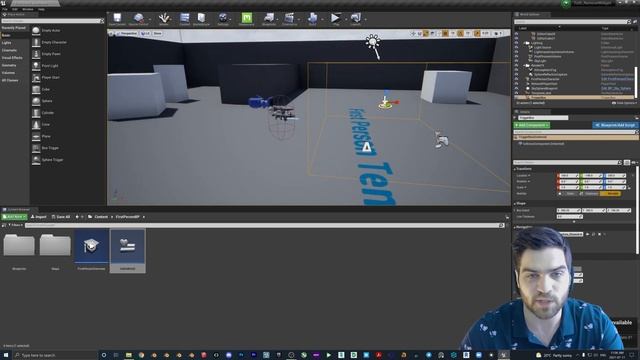Toggle visibility of Light Source in outliner
This screenshot has height=360, width=640.
(516, 47)
